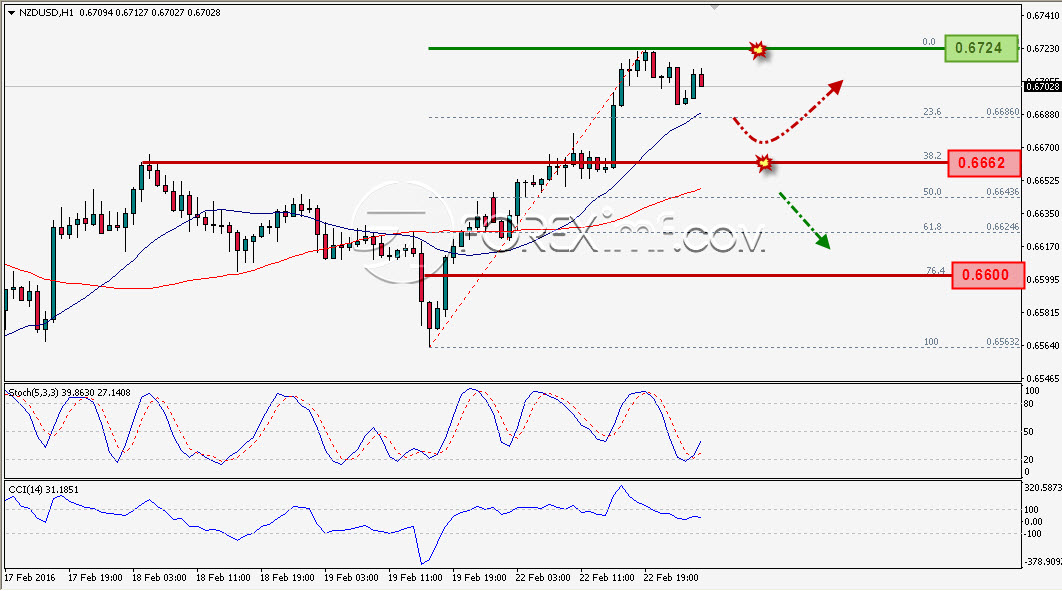1062x591 pixels.
Task: Click the Fibonacci 50.0 level label
Action: 932,192
